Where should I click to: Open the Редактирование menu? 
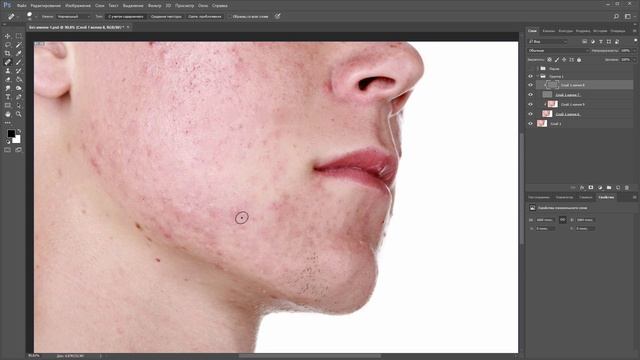[x=46, y=6]
